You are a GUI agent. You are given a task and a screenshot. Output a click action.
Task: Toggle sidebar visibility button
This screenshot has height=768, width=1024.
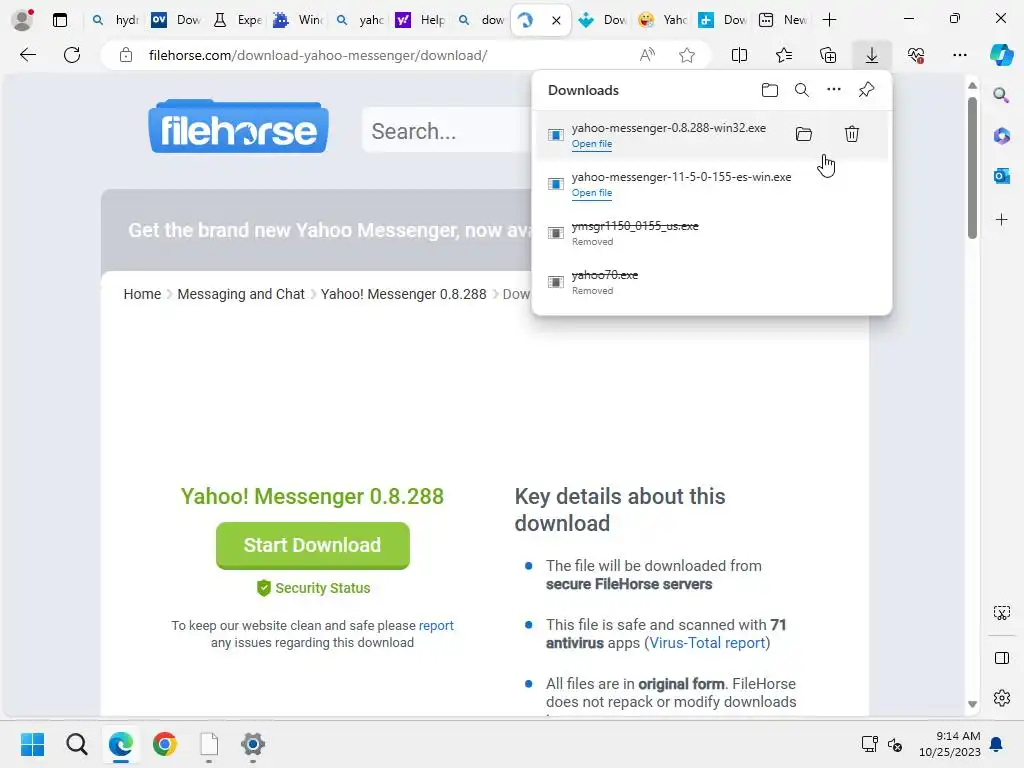1002,658
